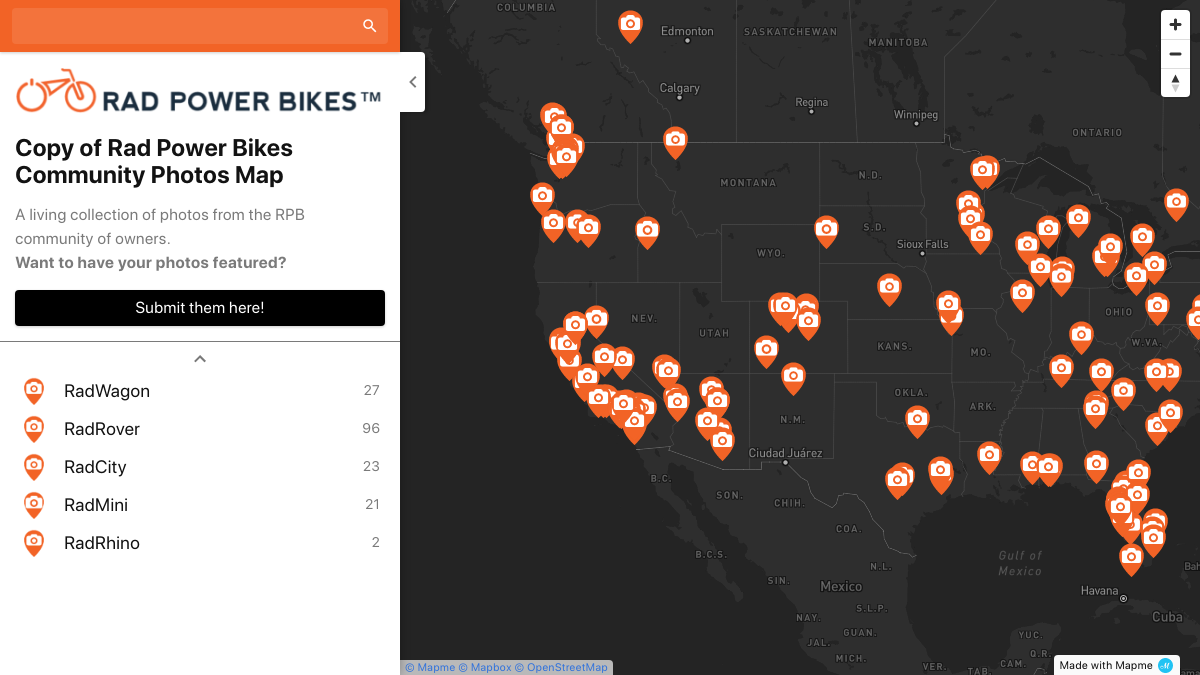Open the photo pin north of Kansas
The image size is (1200, 675).
click(889, 289)
